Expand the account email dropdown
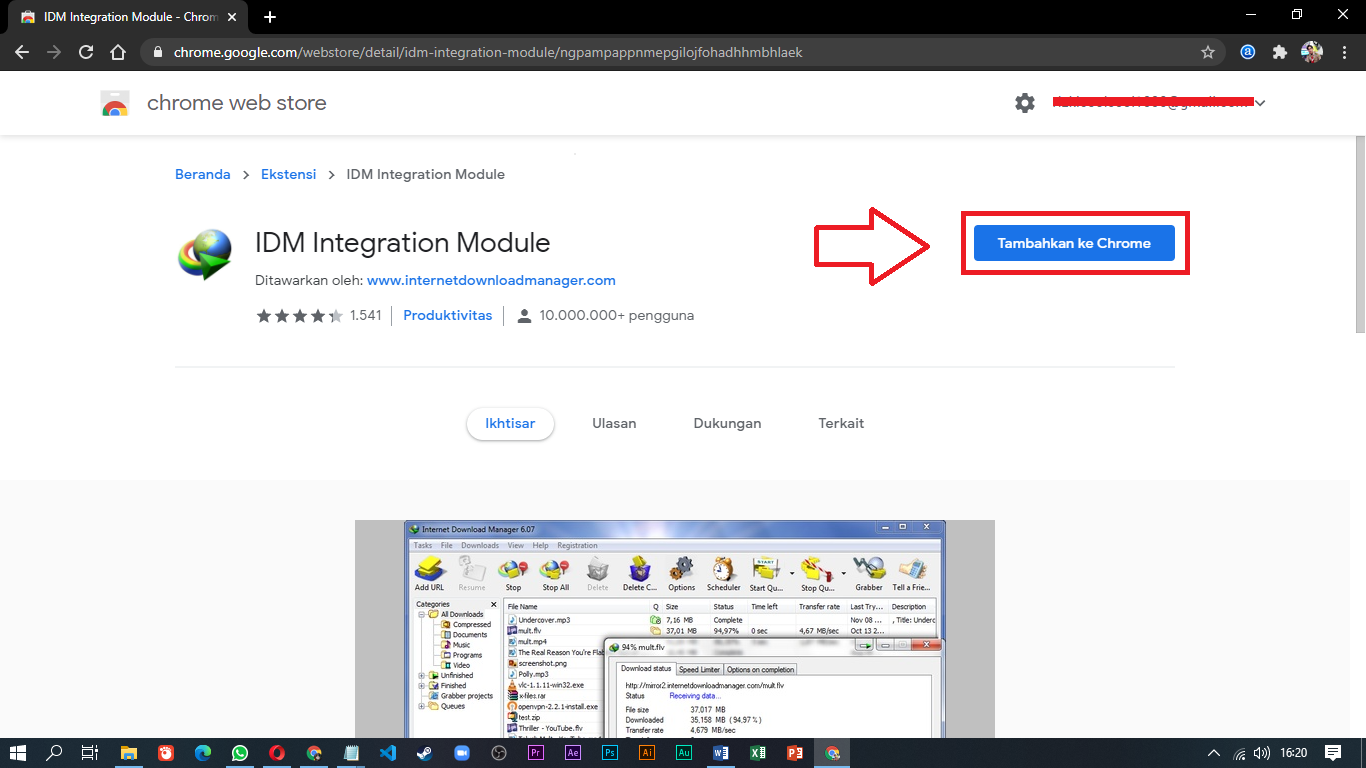The image size is (1366, 768). [x=1260, y=103]
